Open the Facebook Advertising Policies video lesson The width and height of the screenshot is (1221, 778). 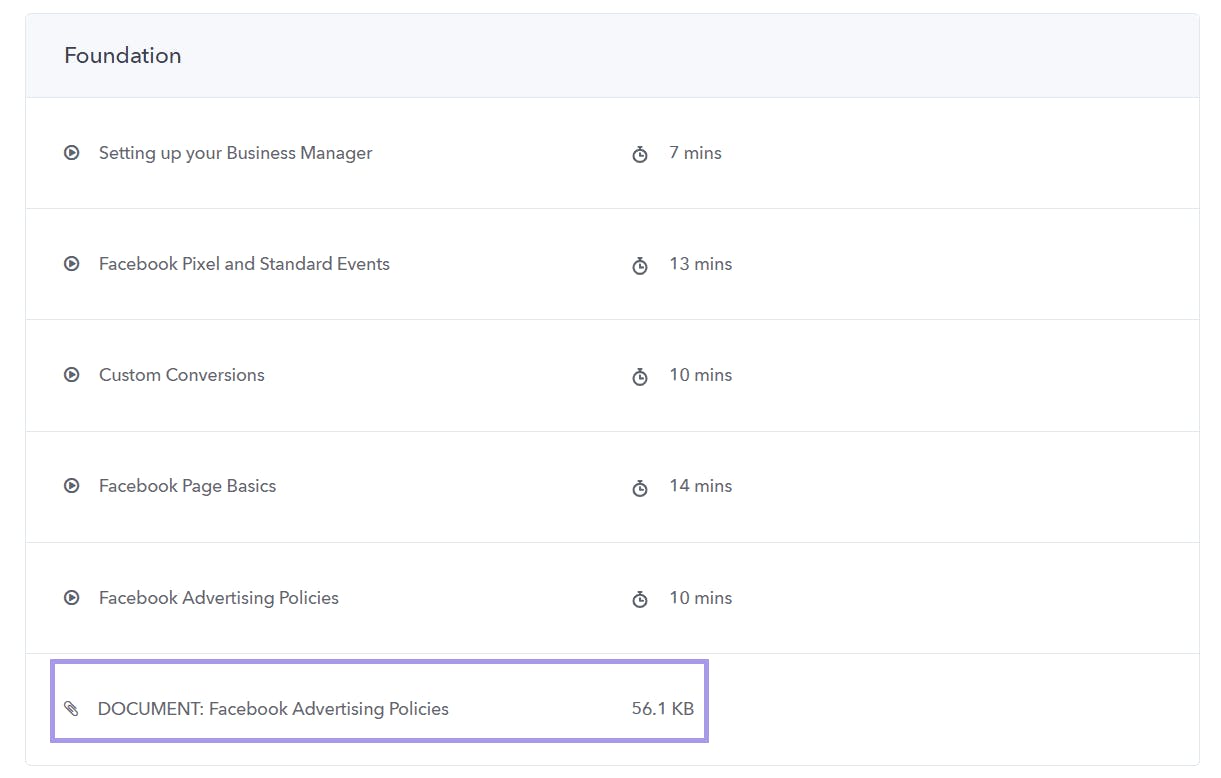coord(219,598)
